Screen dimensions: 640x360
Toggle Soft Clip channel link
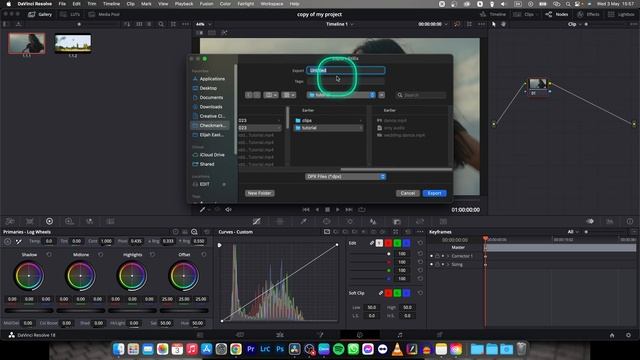(x=380, y=293)
